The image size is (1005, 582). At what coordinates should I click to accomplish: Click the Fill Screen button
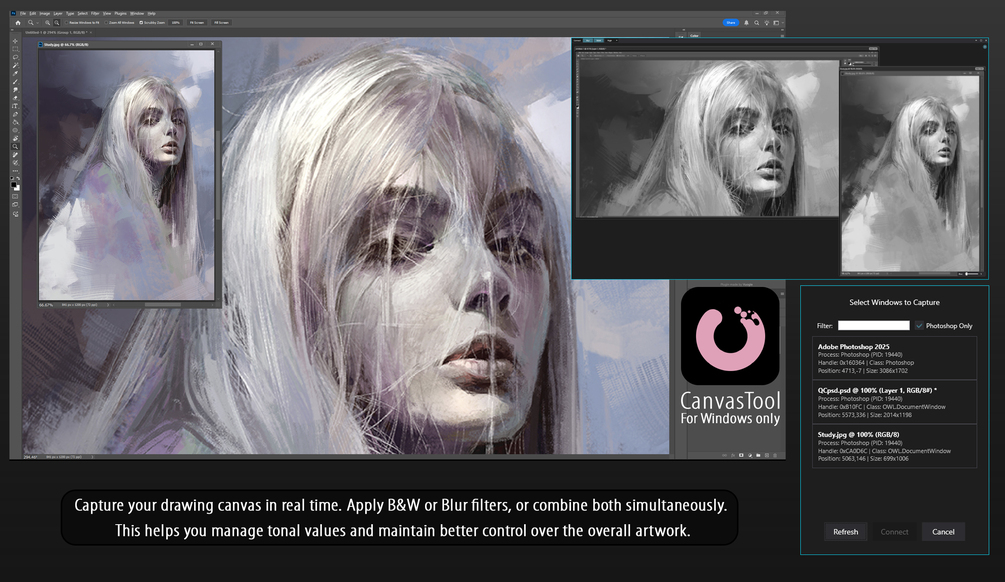(x=221, y=22)
